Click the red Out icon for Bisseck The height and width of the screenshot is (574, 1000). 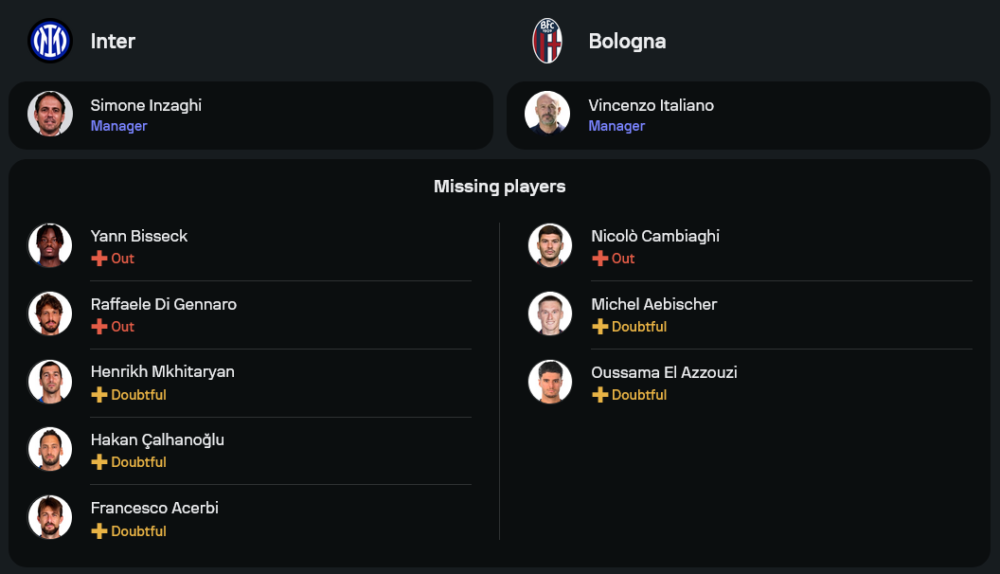(x=99, y=259)
